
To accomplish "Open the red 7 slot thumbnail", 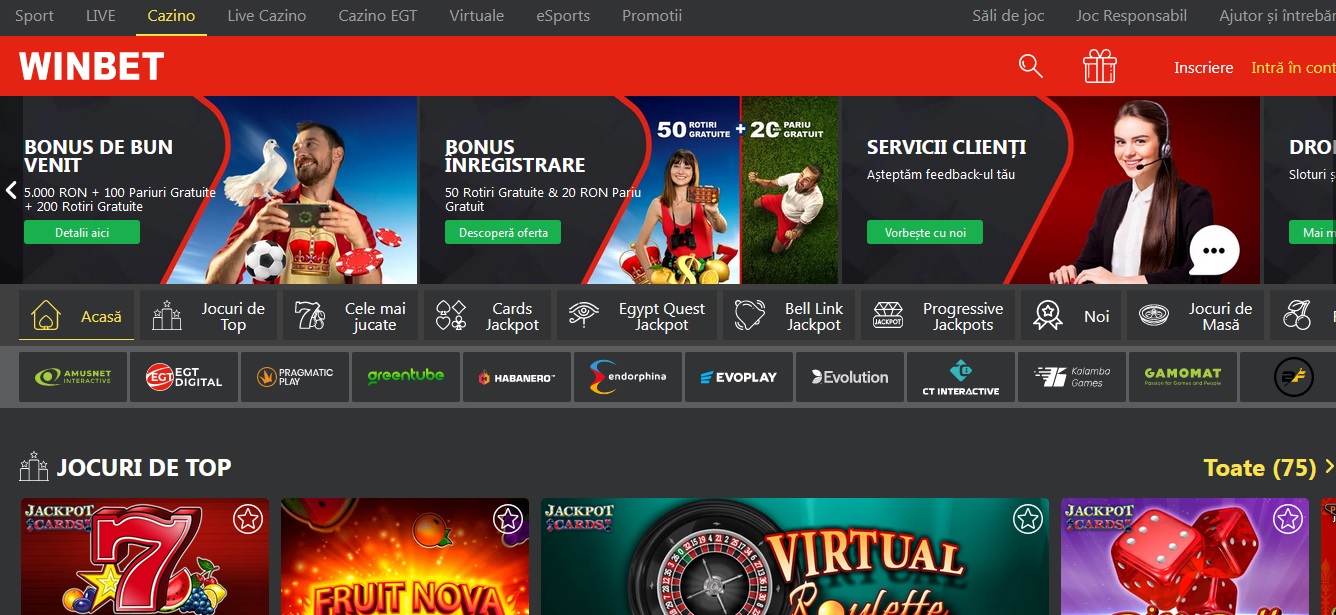I will (145, 557).
